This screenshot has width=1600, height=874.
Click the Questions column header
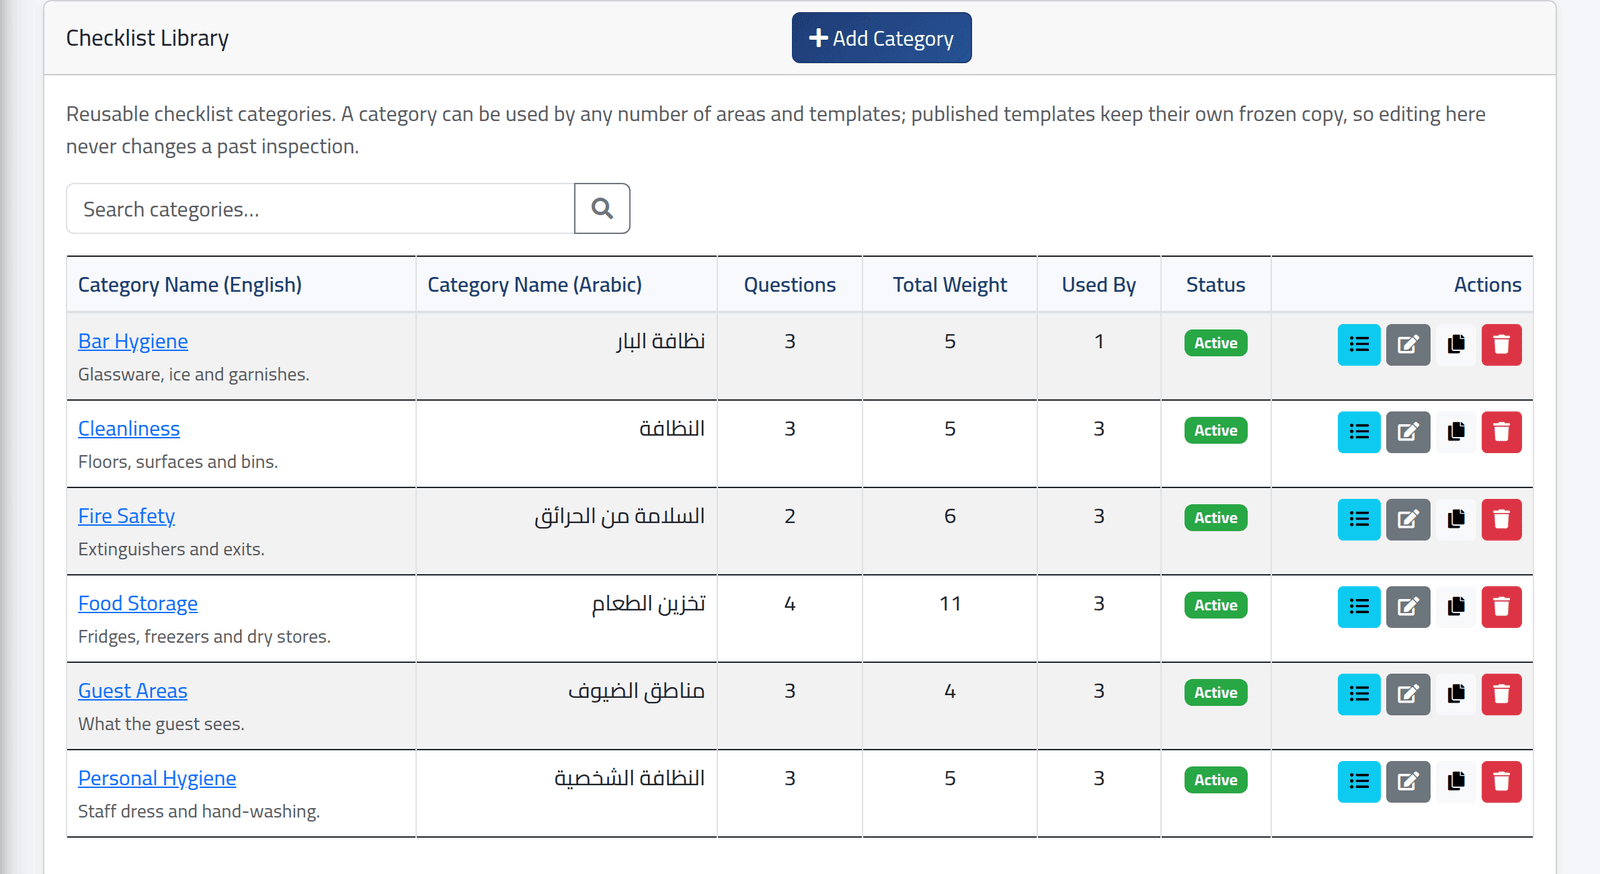[x=790, y=285]
